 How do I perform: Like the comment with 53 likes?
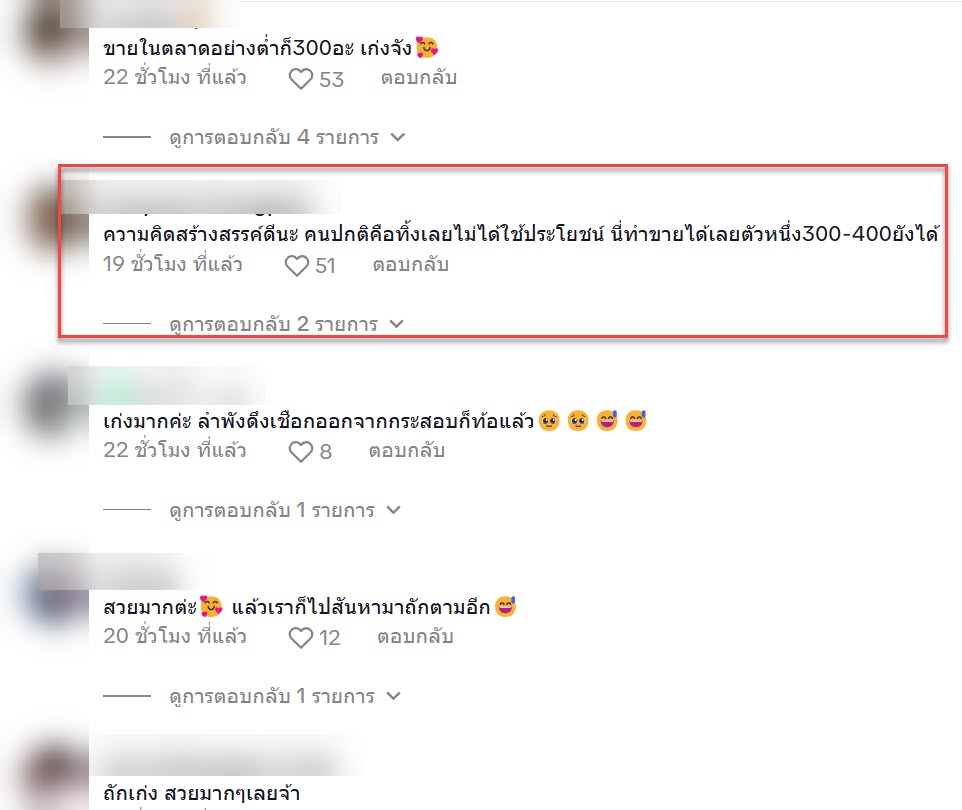tap(301, 79)
